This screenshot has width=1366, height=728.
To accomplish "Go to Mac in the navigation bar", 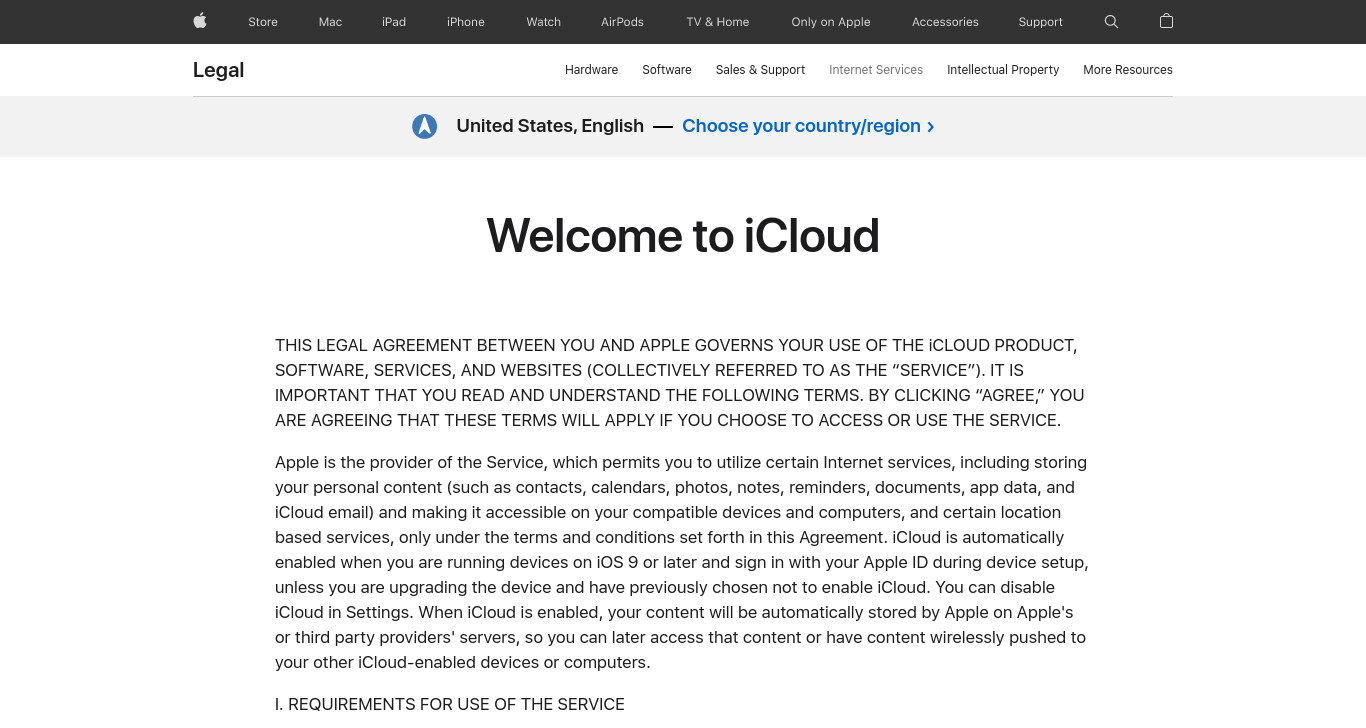I will (330, 22).
